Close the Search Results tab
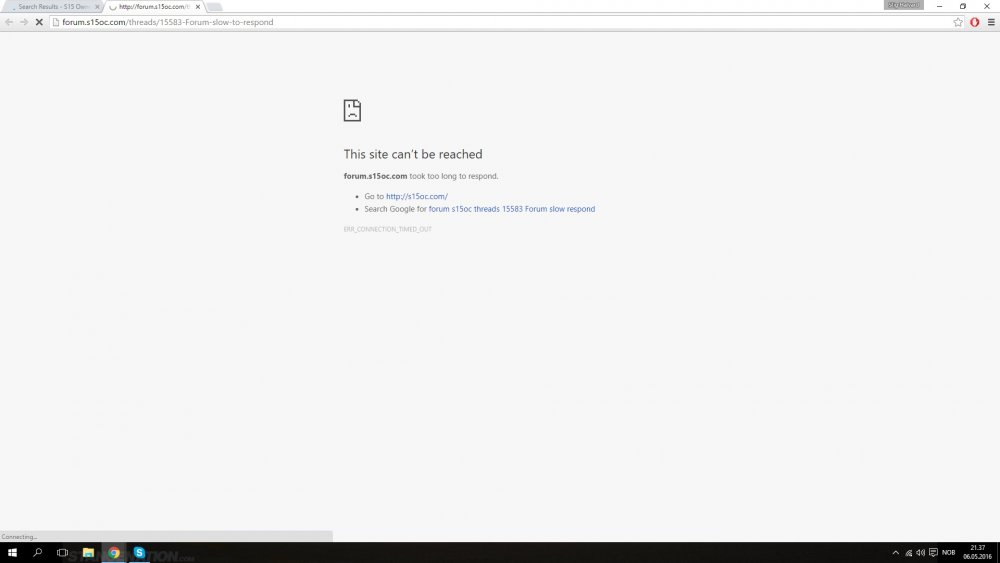This screenshot has height=563, width=1000. click(x=97, y=7)
